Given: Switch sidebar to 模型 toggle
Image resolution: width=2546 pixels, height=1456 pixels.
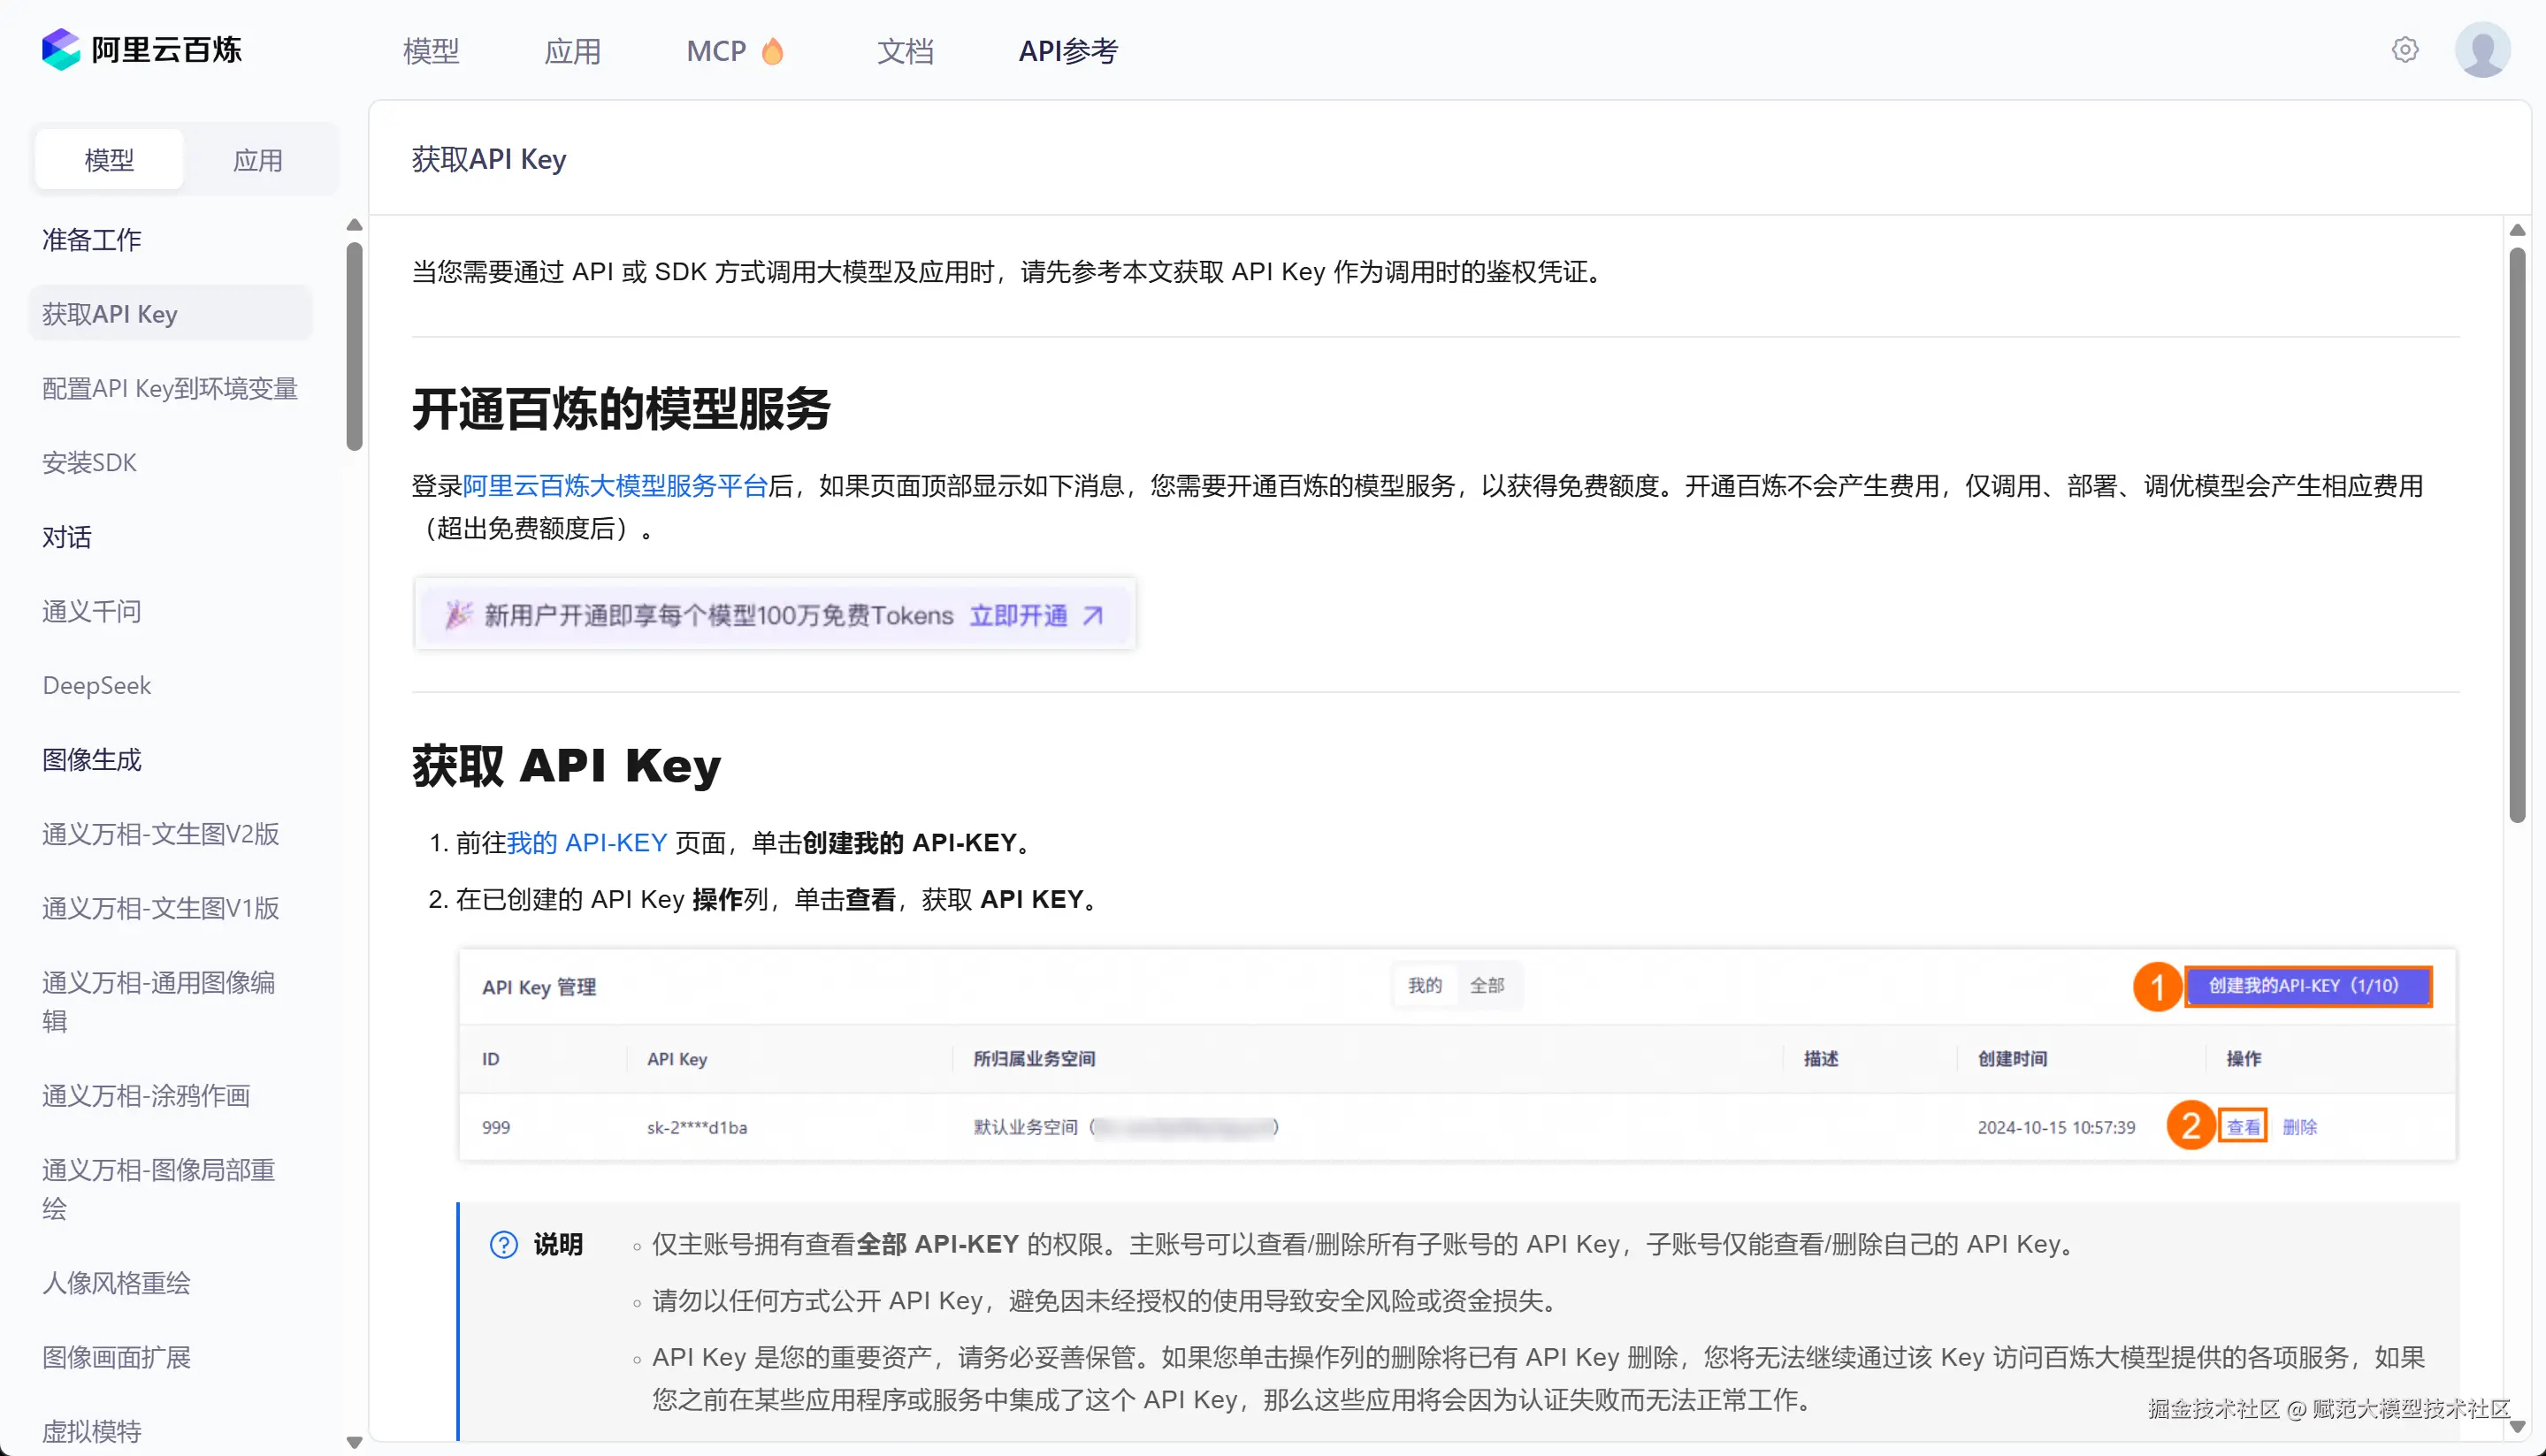Looking at the screenshot, I should click(x=109, y=160).
